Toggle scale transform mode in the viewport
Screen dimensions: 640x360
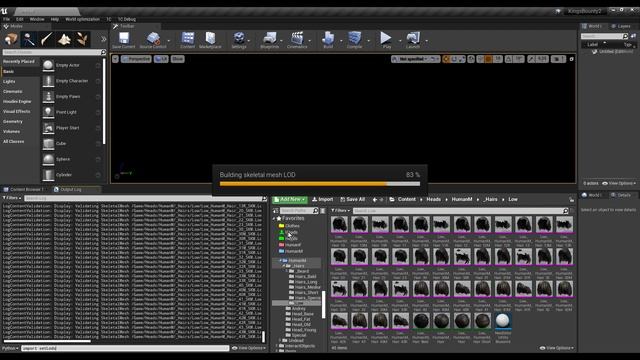tap(462, 59)
